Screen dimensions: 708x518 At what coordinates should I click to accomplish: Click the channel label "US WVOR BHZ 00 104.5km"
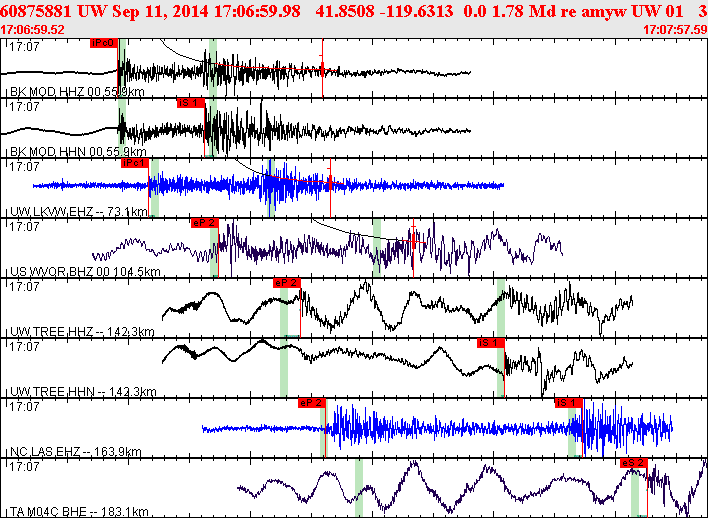(85, 272)
